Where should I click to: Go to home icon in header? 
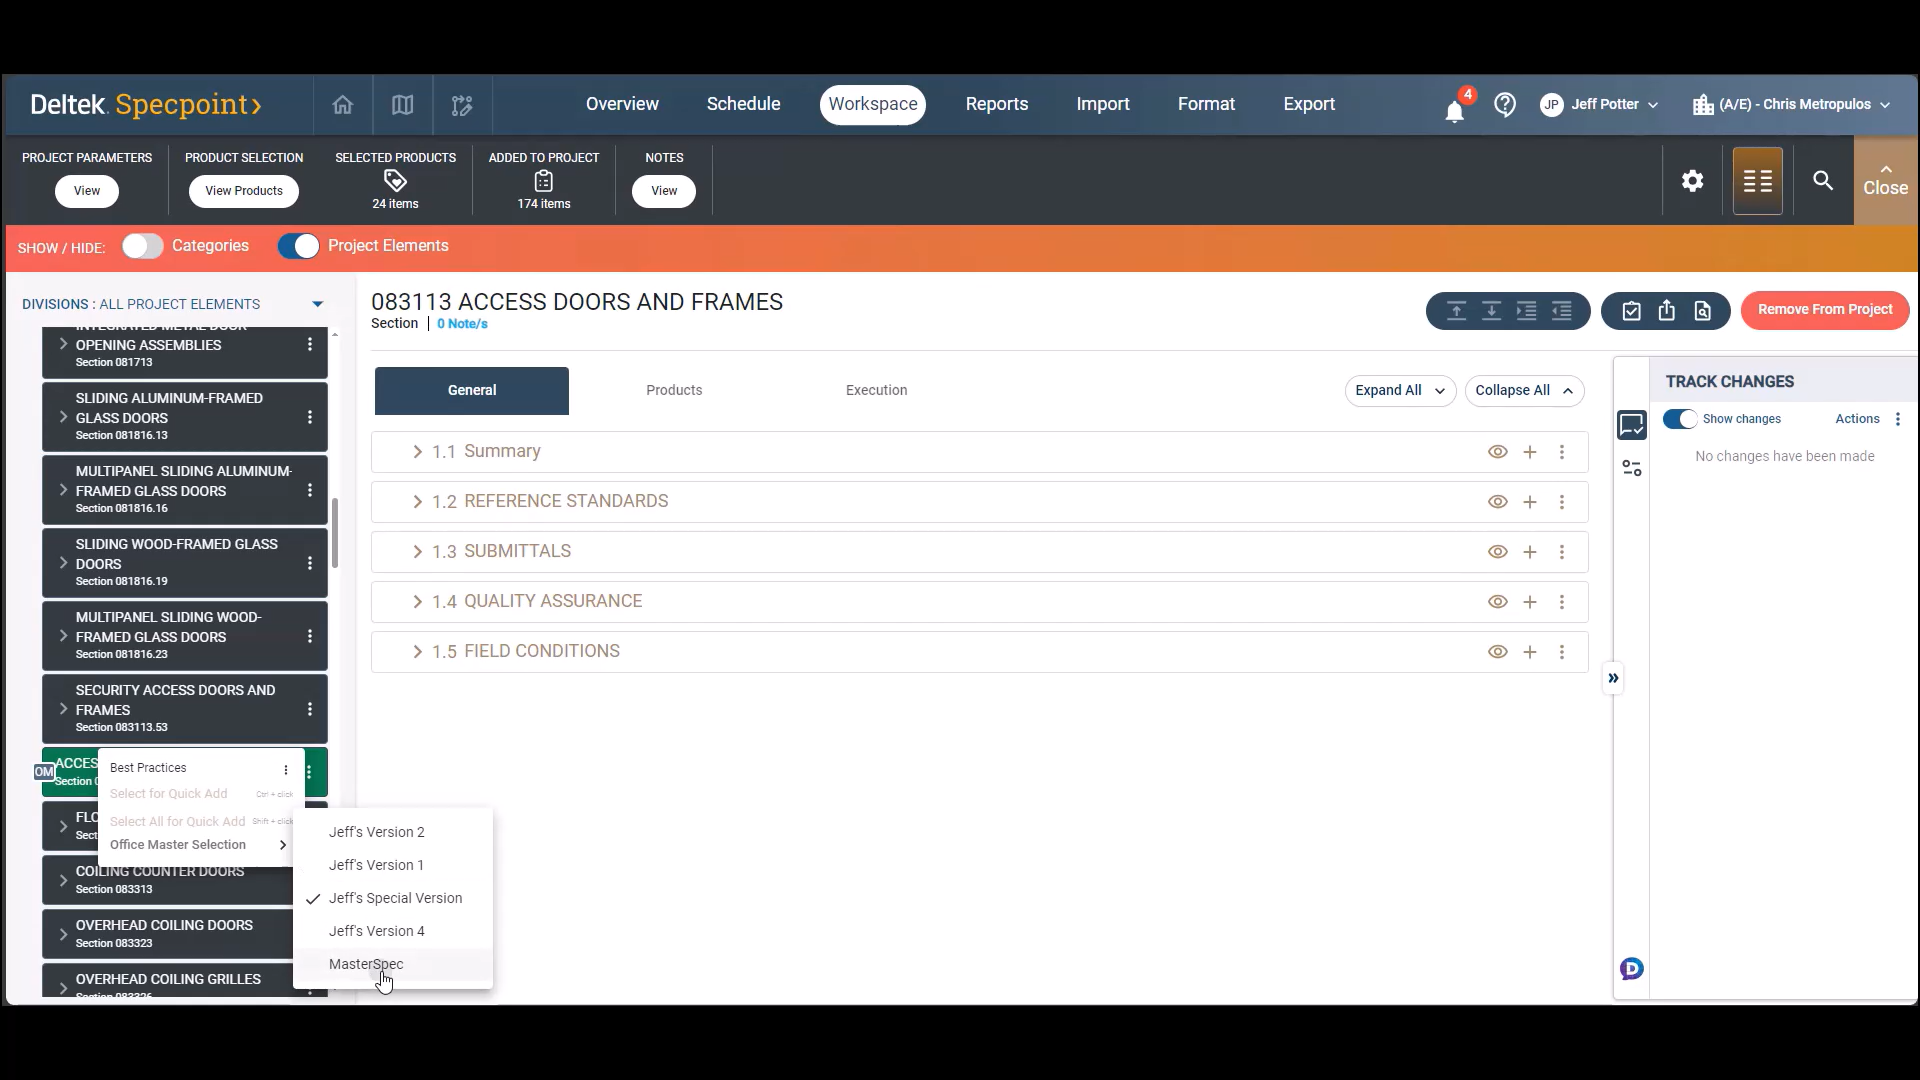point(343,105)
